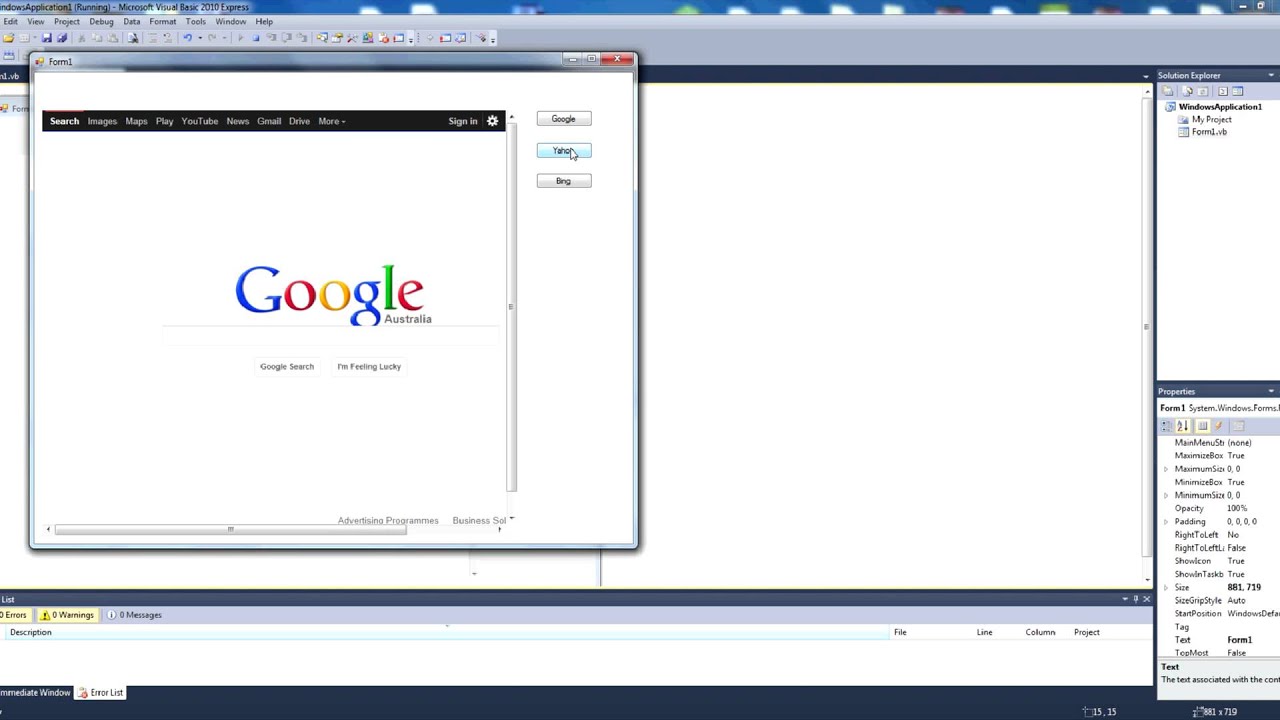Screen dimensions: 1280x720
Task: Open the Format menu
Action: (x=163, y=21)
